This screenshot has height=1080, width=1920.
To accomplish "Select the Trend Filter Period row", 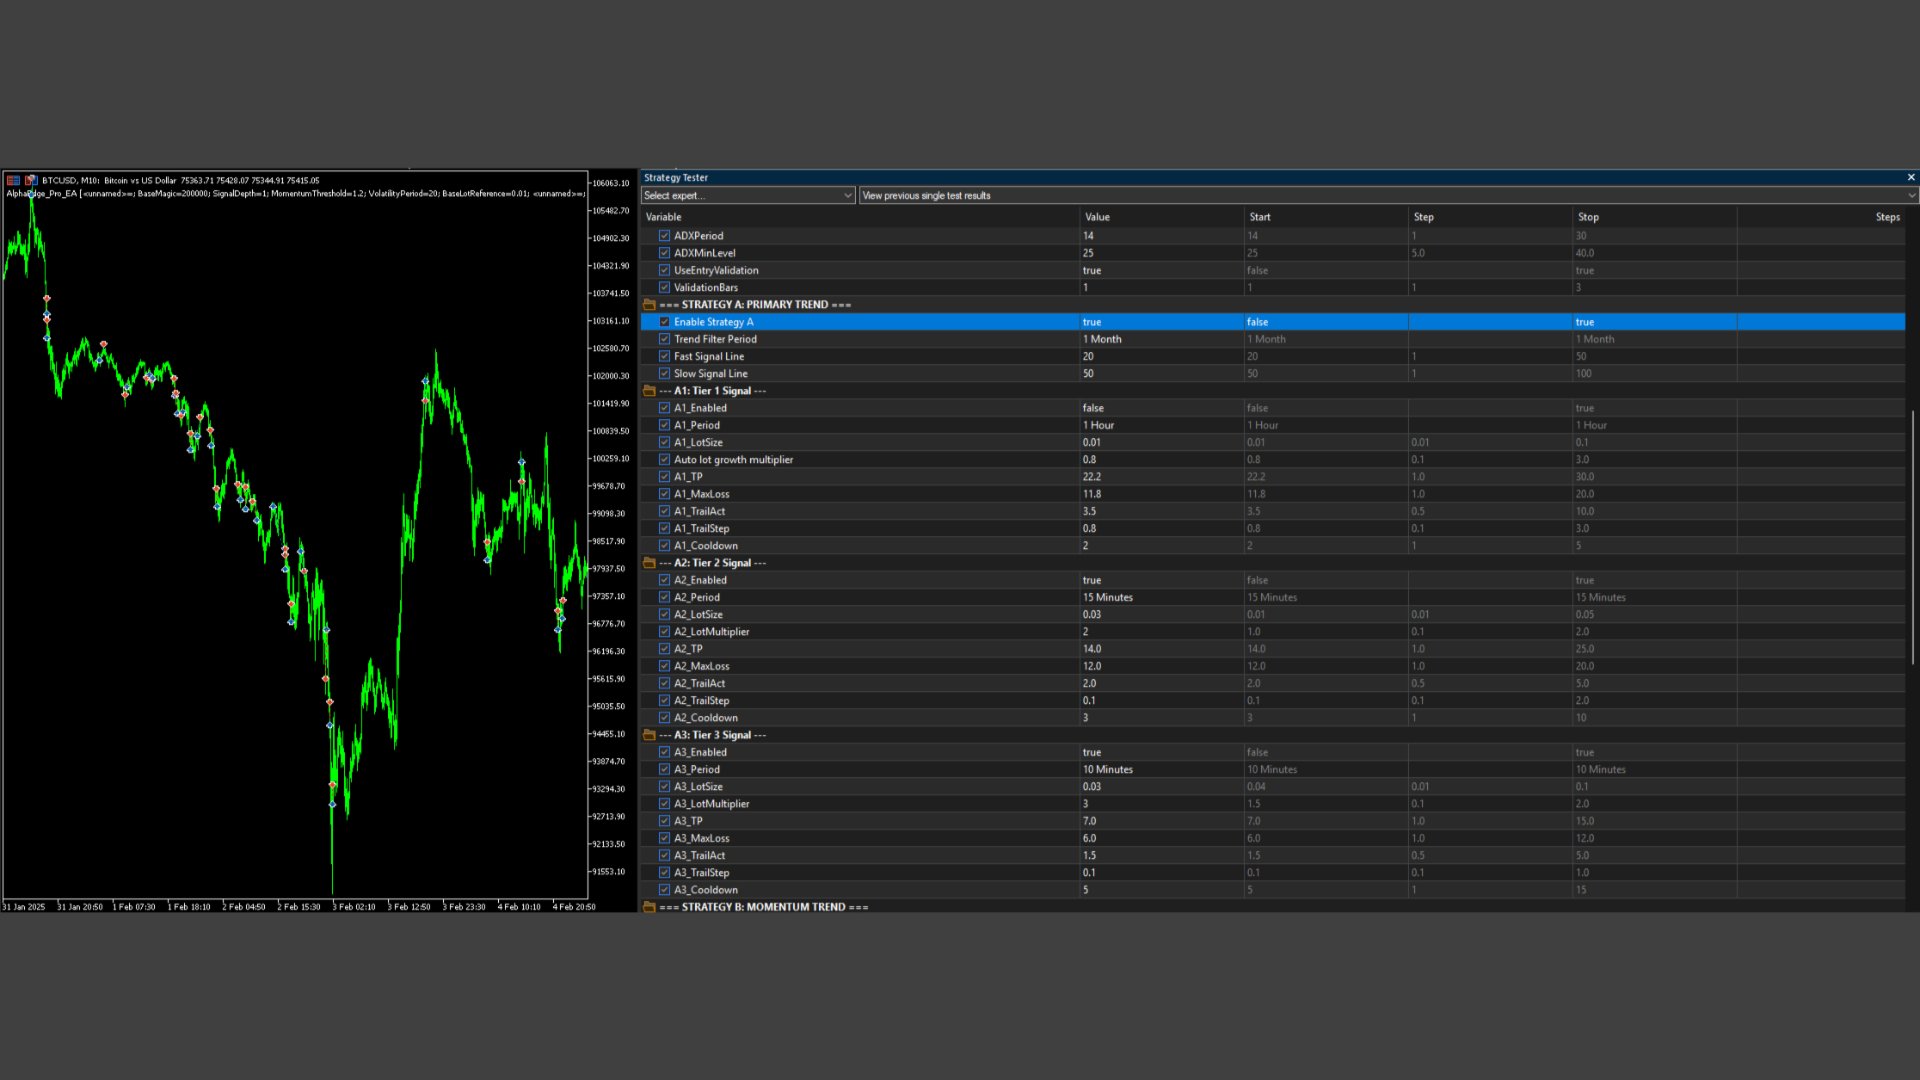I will tap(715, 339).
